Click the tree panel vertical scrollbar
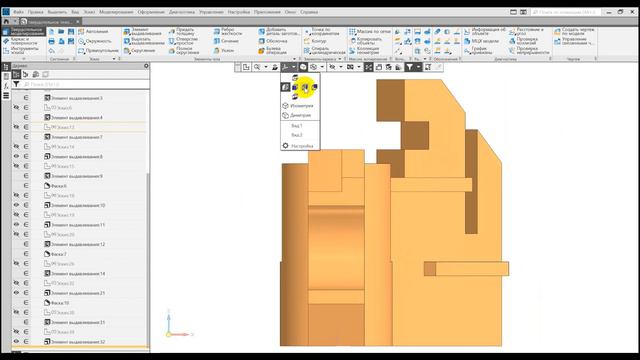Screen dimensions: 640x360 (x=148, y=259)
